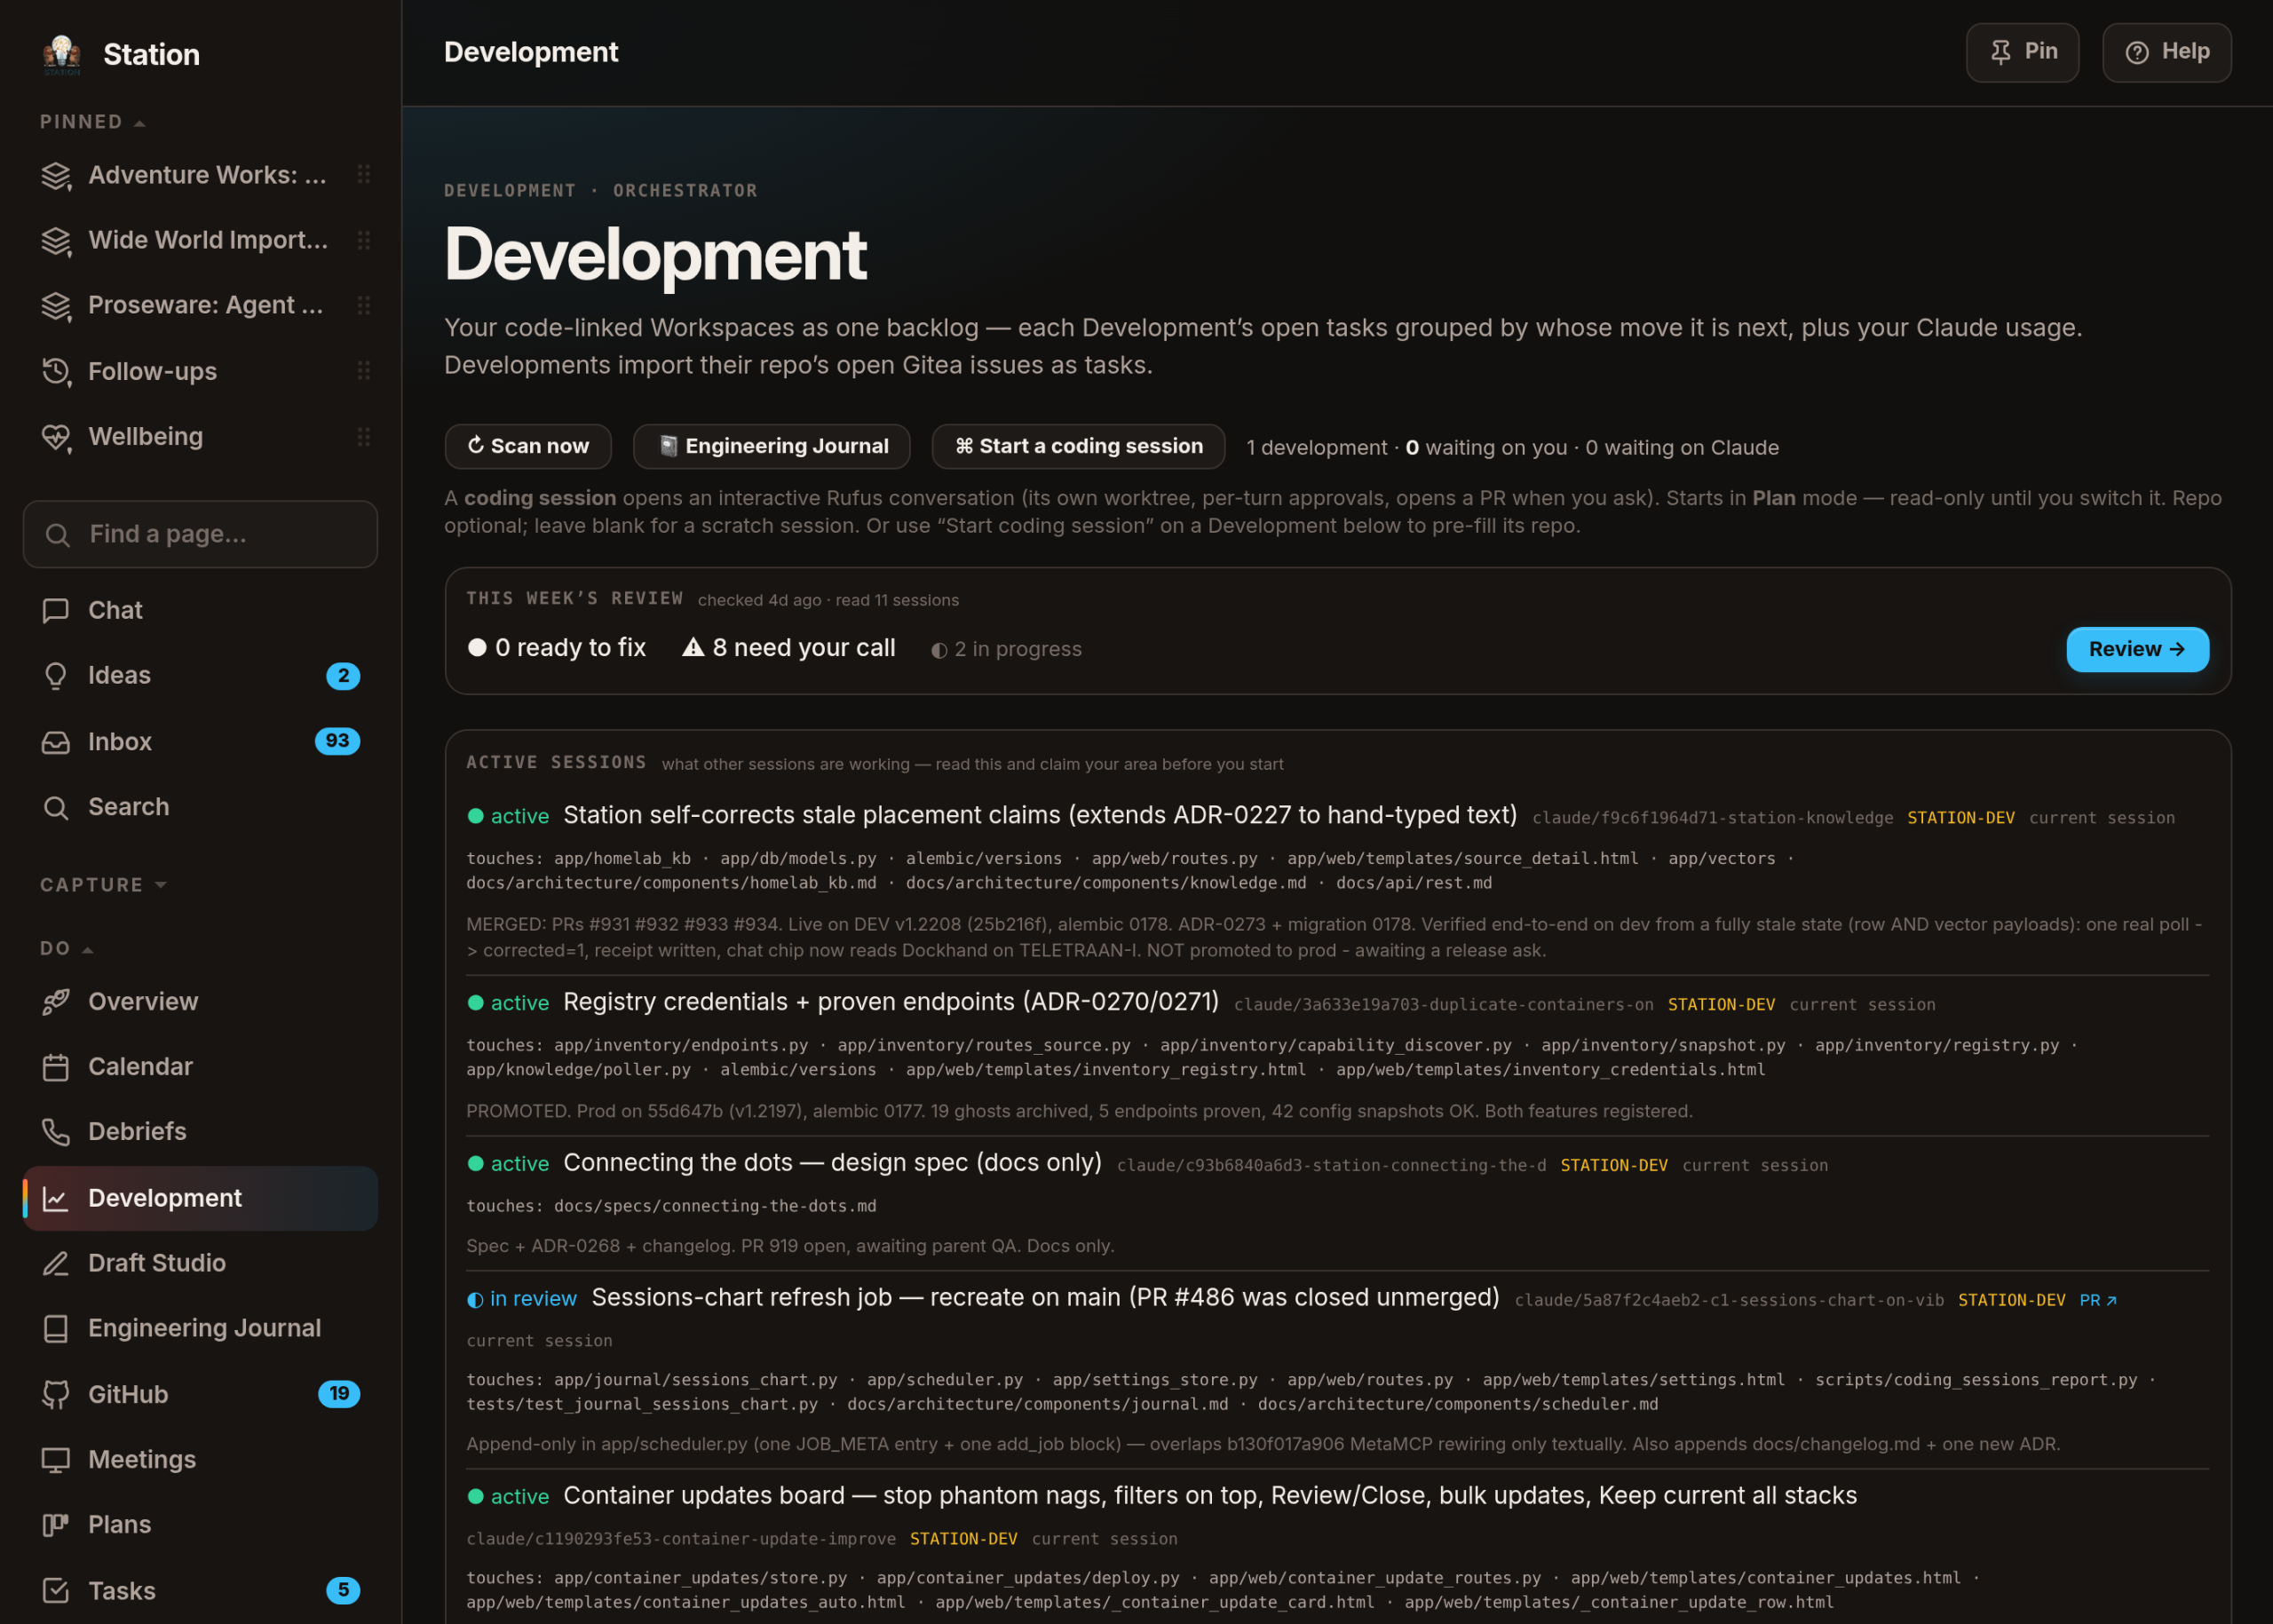
Task: Collapse the PINNED section
Action: coord(93,122)
